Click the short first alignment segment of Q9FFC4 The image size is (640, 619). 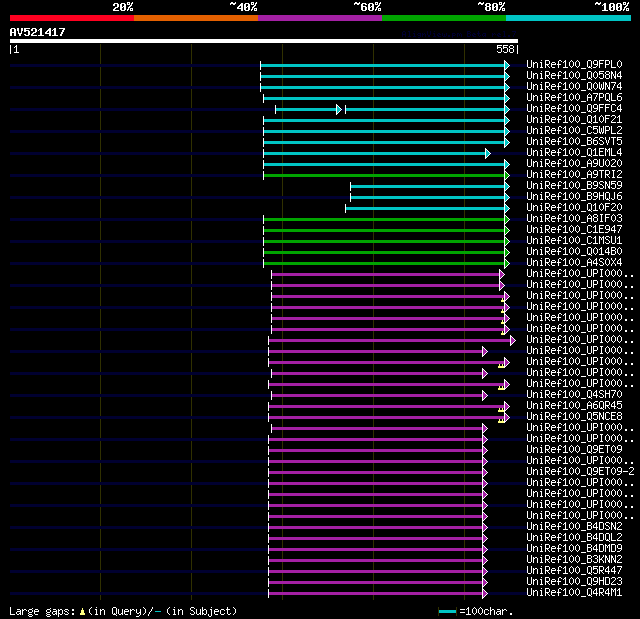tap(308, 109)
